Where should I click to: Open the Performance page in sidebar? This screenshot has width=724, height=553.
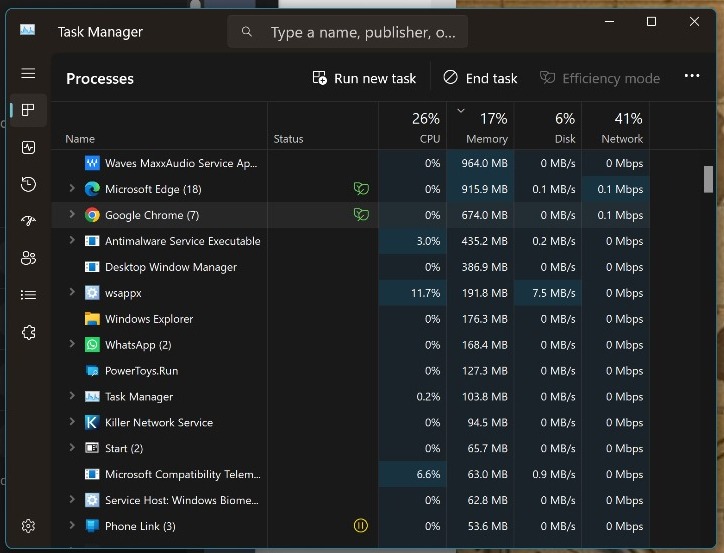pyautogui.click(x=28, y=147)
